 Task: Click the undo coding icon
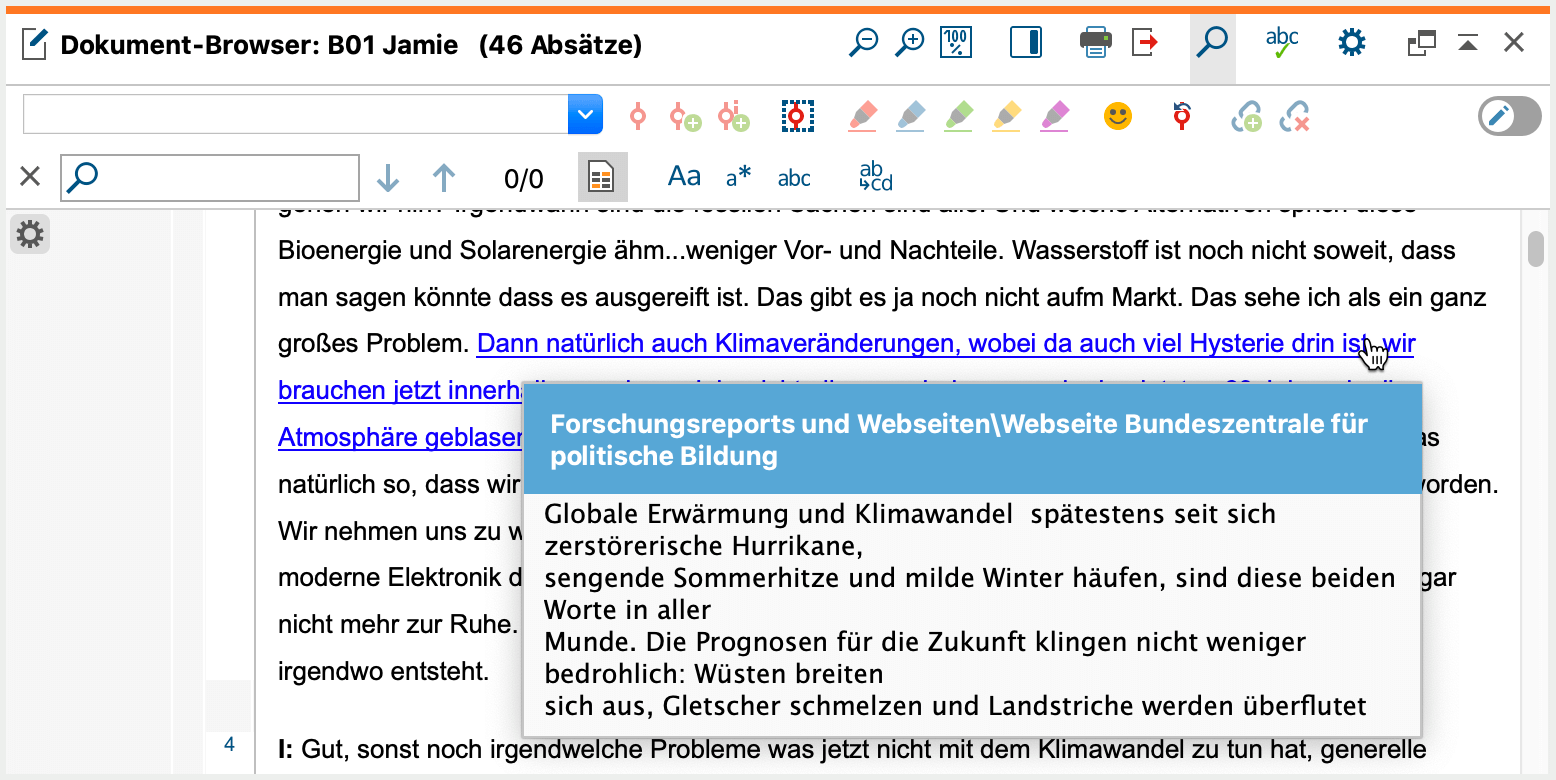click(1182, 117)
